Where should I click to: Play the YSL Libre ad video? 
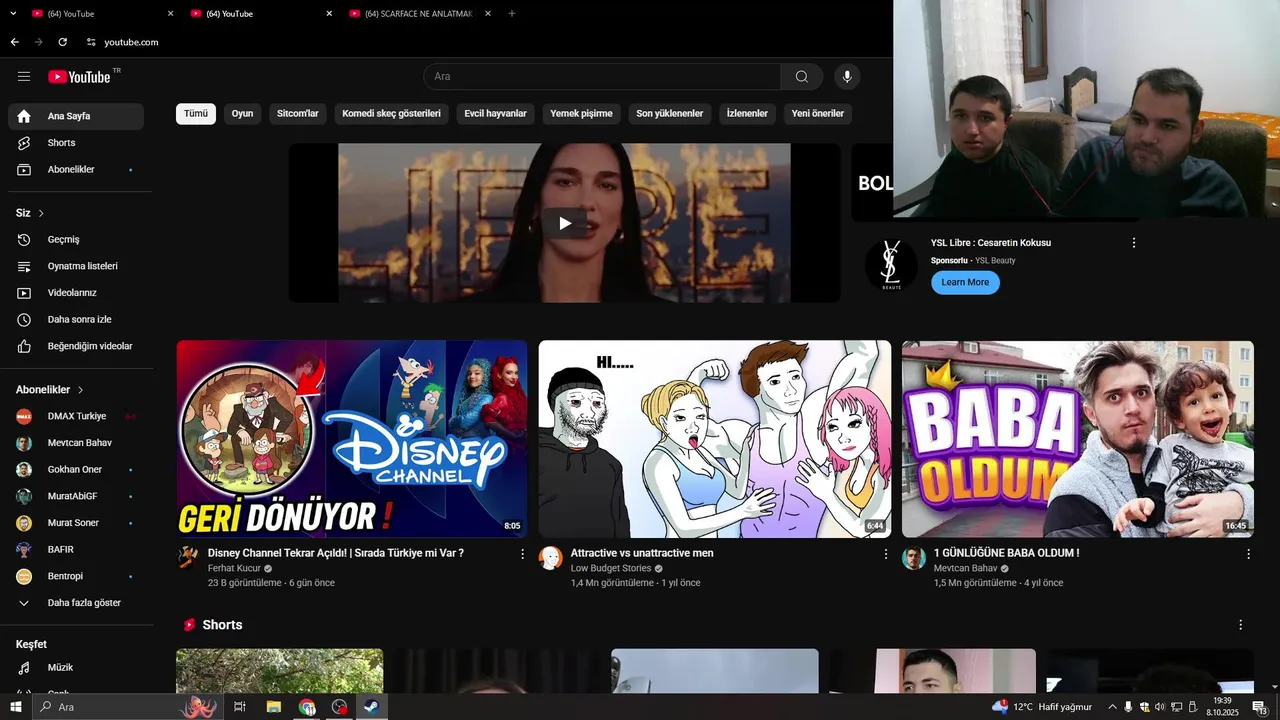(564, 223)
